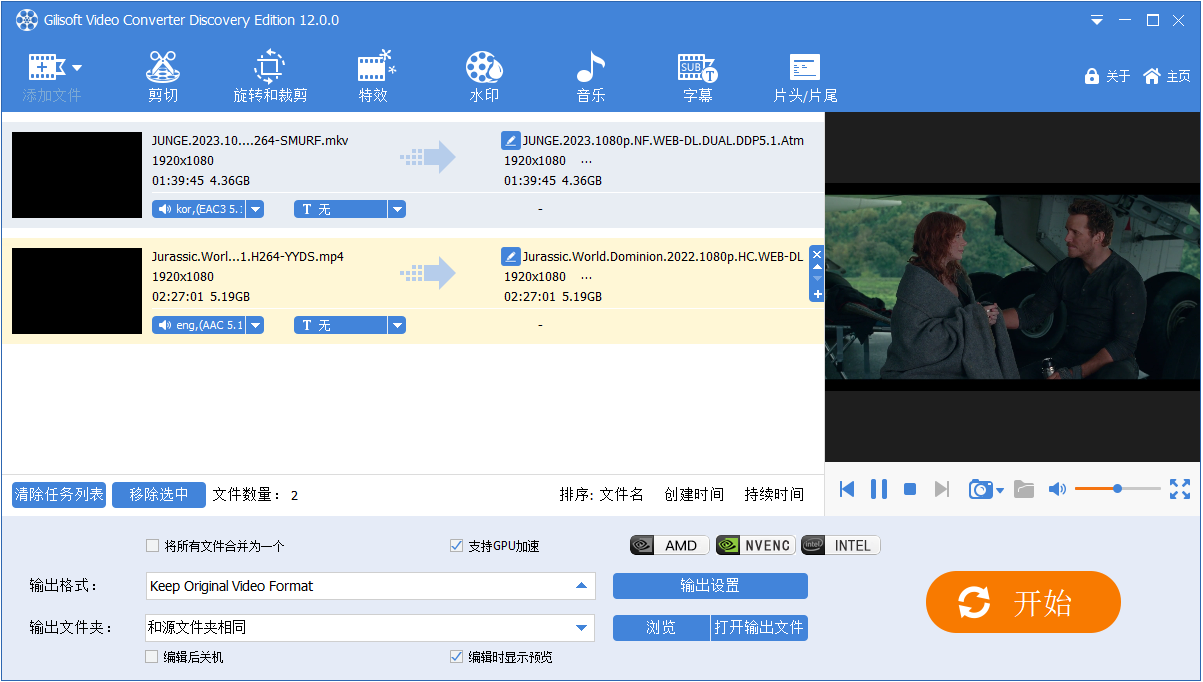Sort by duration (持续时间)

pos(774,494)
